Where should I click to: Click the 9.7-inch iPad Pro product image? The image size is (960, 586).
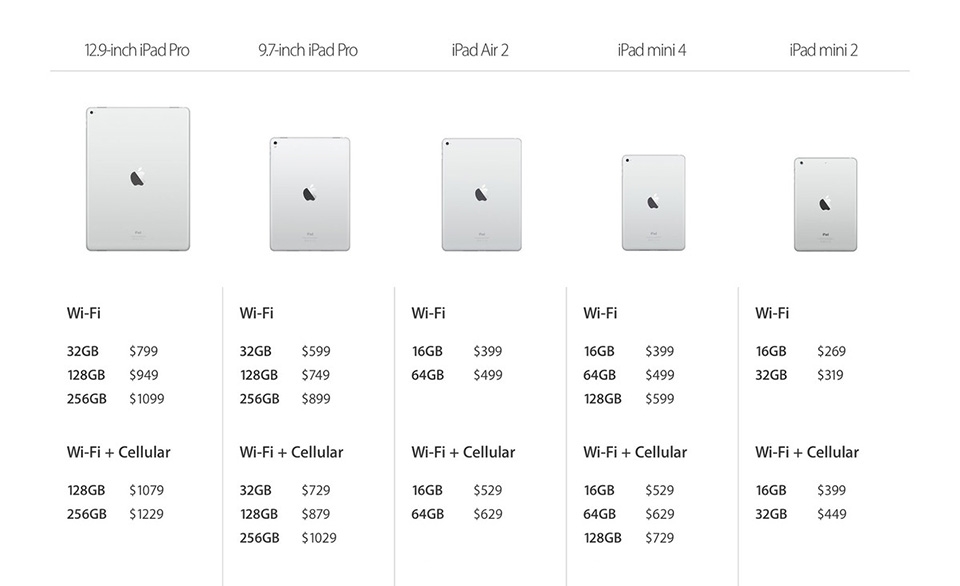coord(310,194)
